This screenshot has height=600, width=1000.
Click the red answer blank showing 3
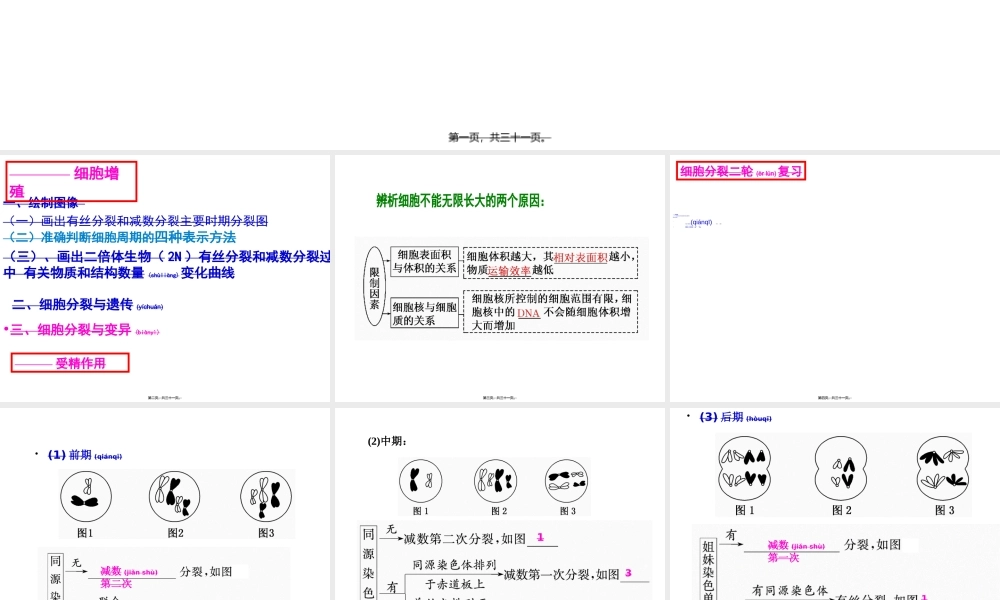pos(627,575)
